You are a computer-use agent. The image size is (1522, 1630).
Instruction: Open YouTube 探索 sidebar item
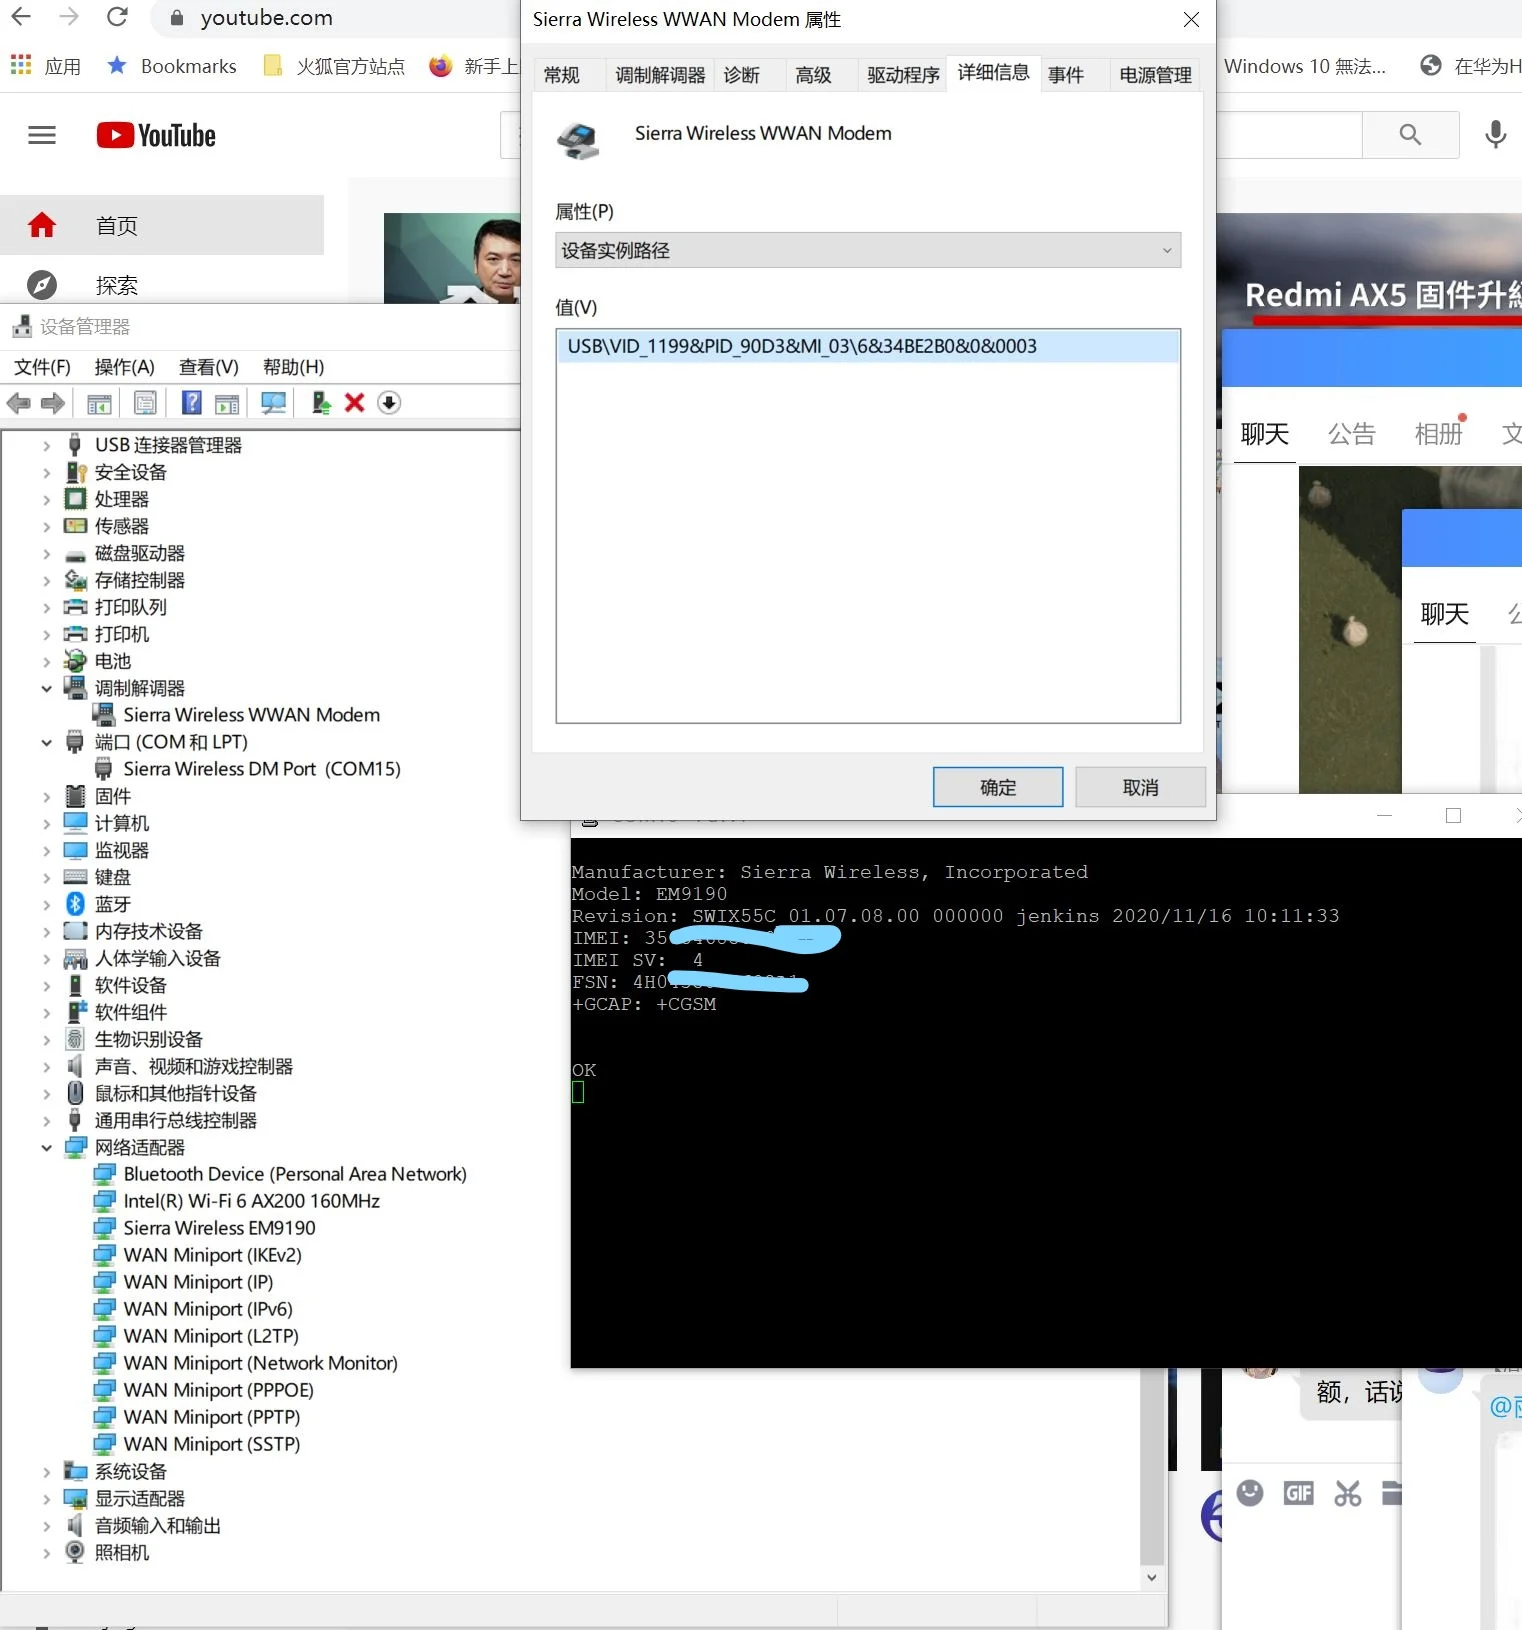162,285
